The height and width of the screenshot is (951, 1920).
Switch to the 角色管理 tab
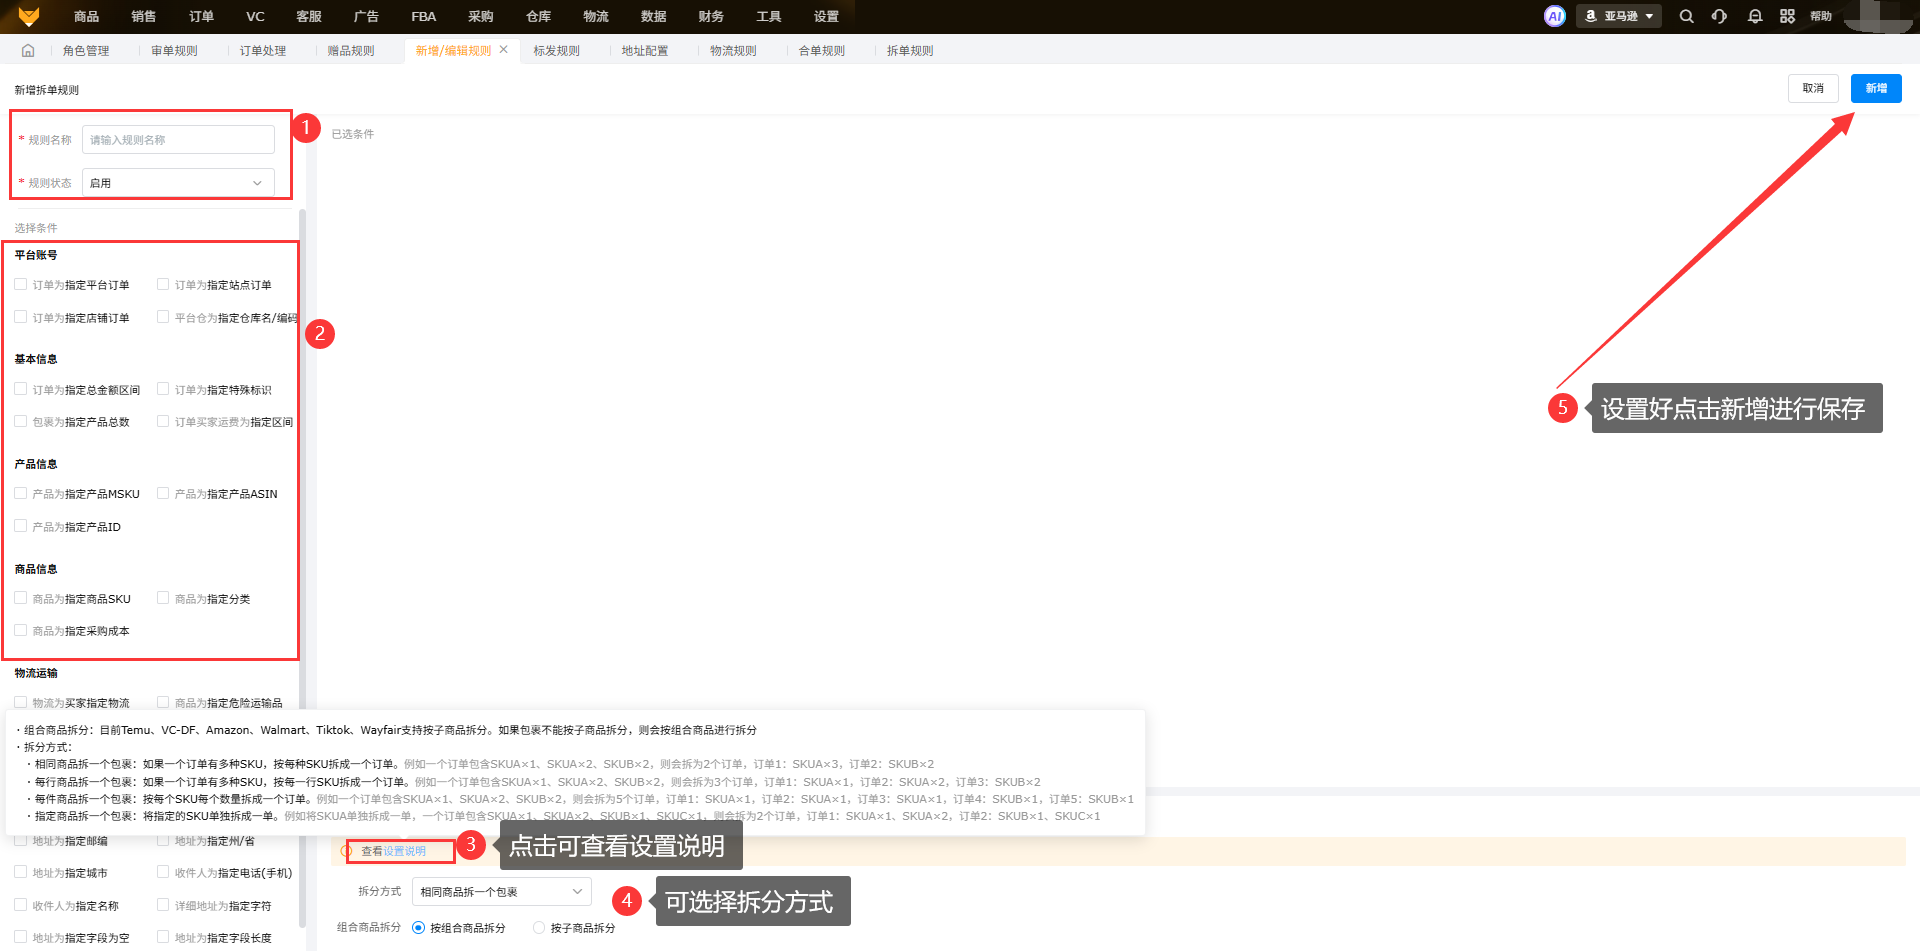pyautogui.click(x=86, y=50)
